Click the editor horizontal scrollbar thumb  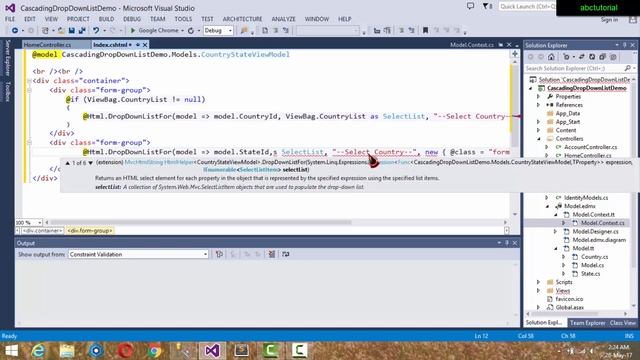[x=200, y=222]
